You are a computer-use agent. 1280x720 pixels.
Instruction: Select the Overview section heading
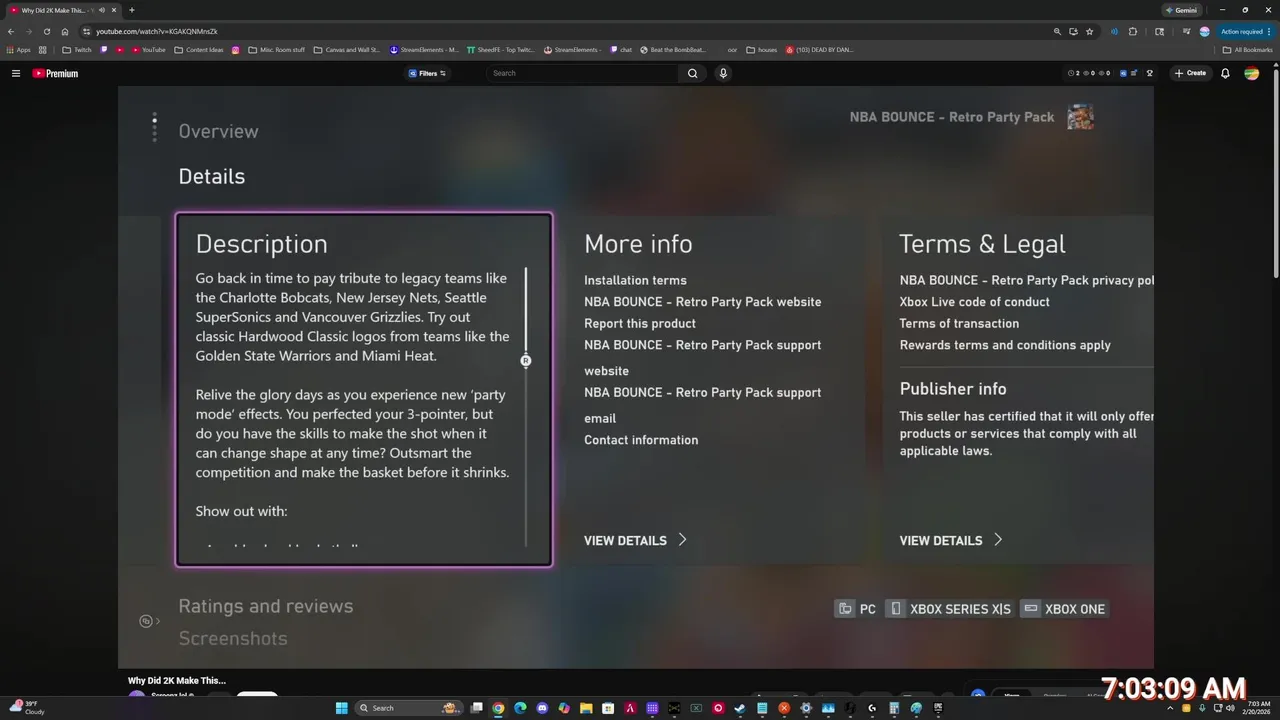(x=218, y=131)
